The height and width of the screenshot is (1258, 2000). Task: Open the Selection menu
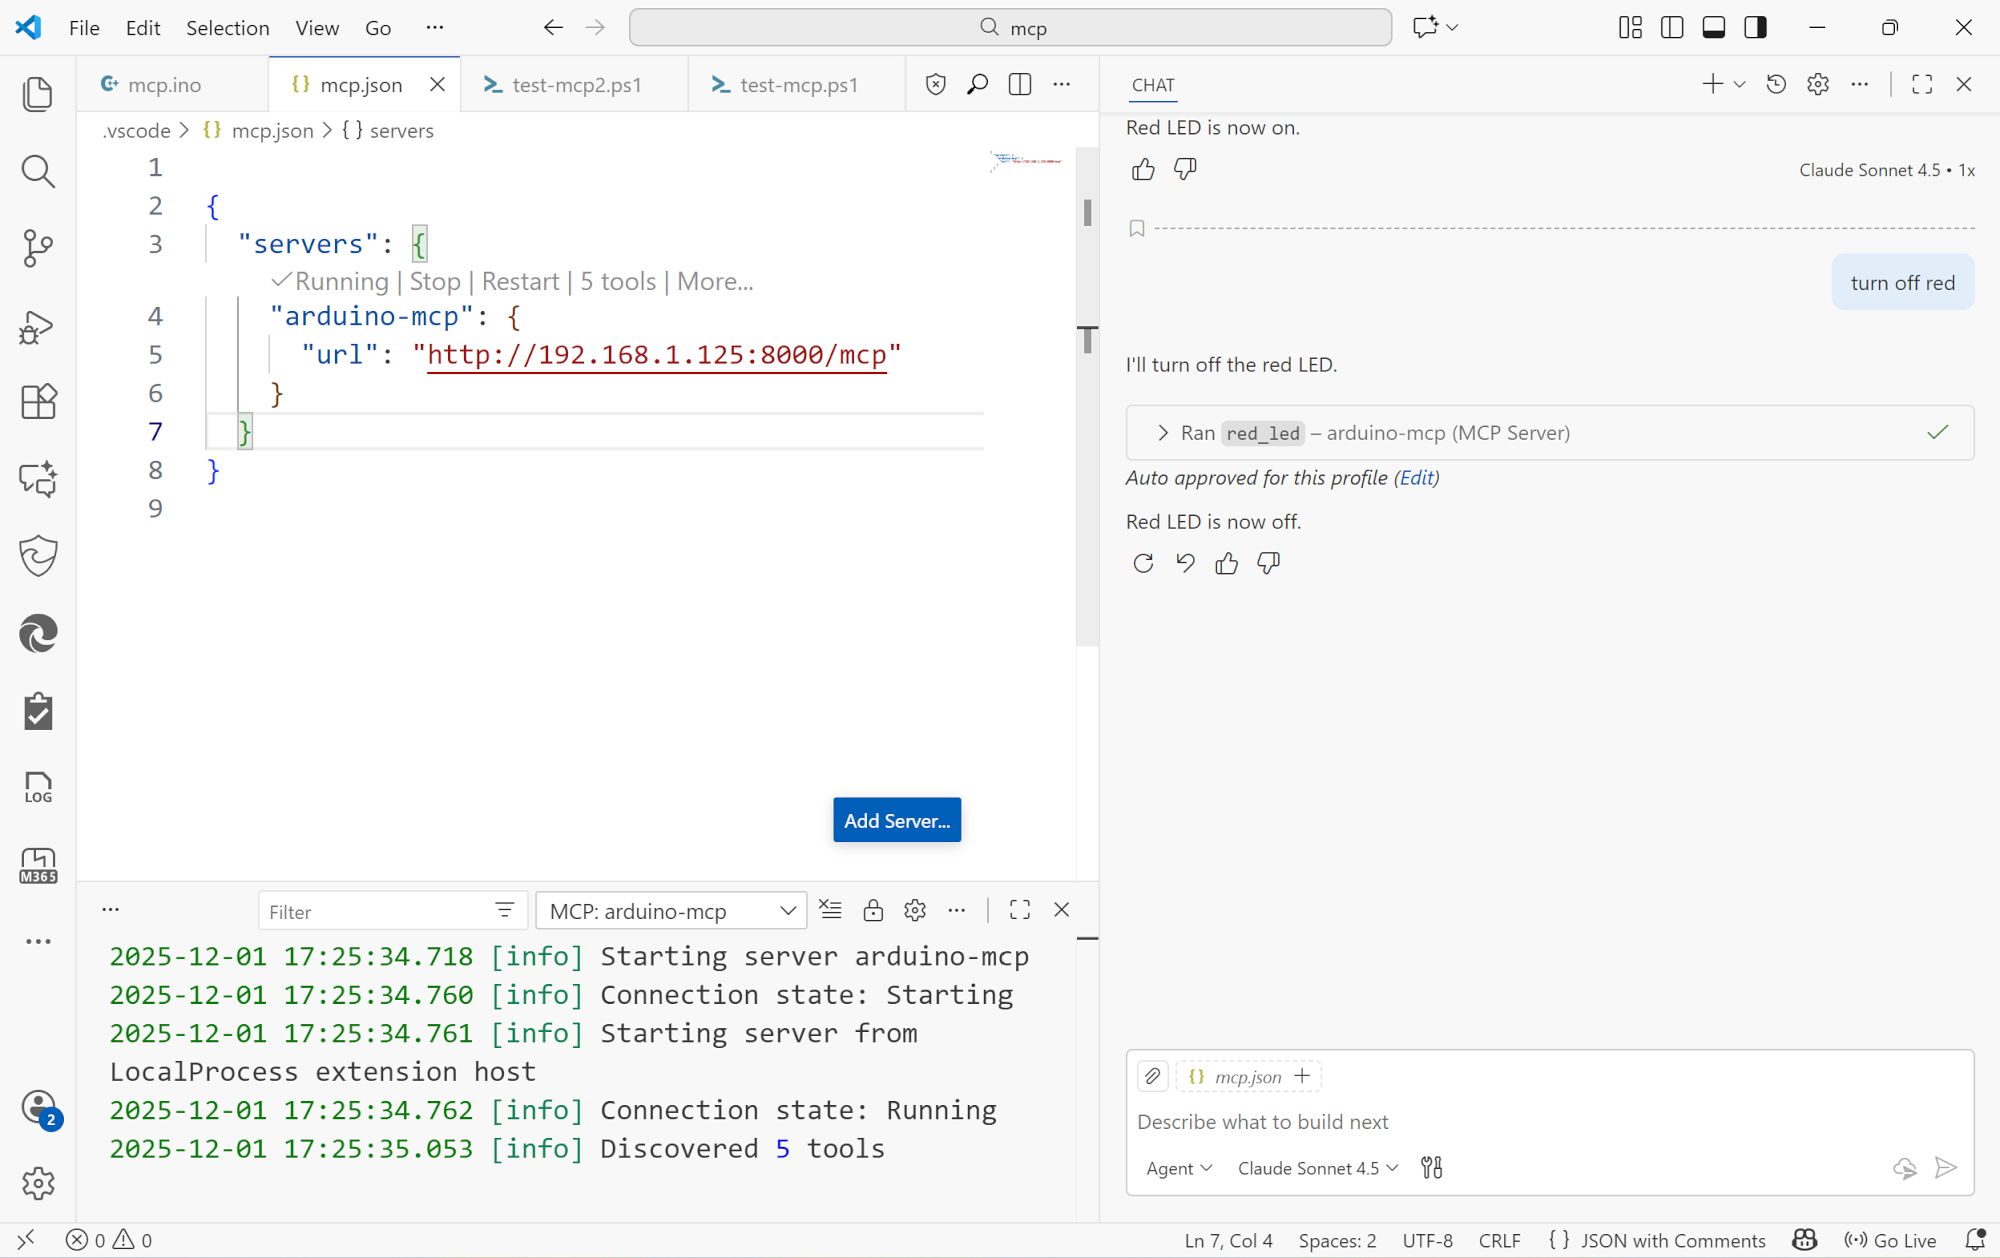227,27
